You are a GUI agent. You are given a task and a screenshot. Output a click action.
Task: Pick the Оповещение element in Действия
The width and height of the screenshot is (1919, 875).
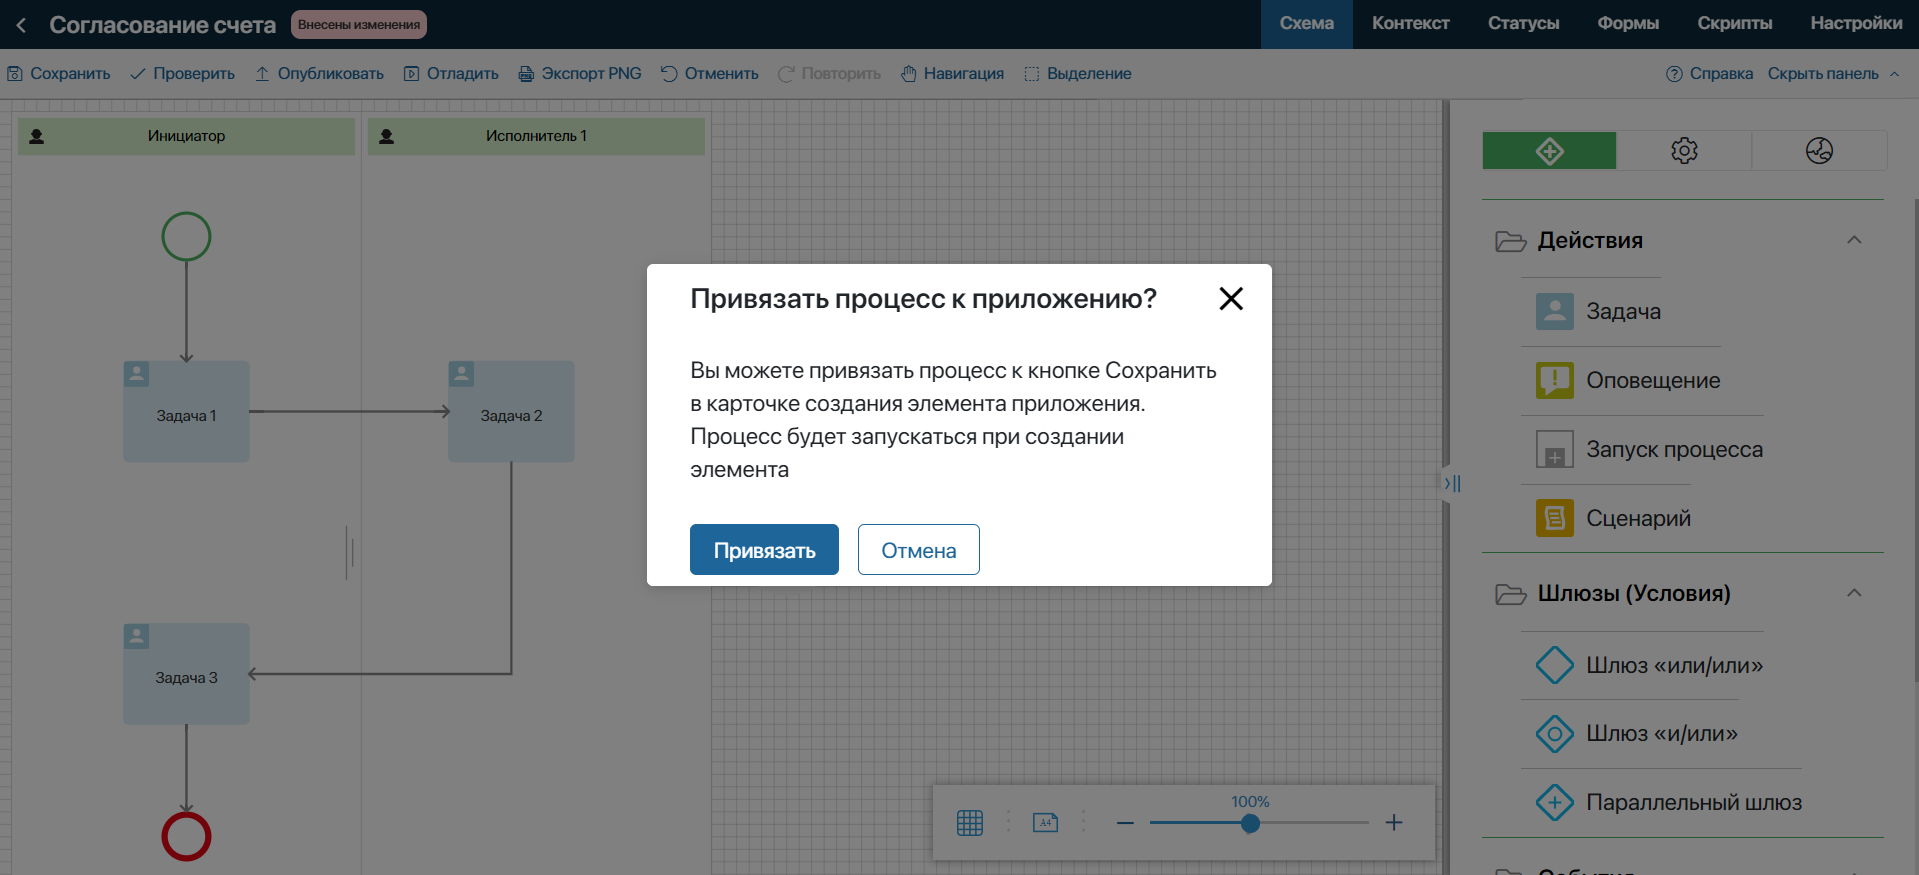1628,380
